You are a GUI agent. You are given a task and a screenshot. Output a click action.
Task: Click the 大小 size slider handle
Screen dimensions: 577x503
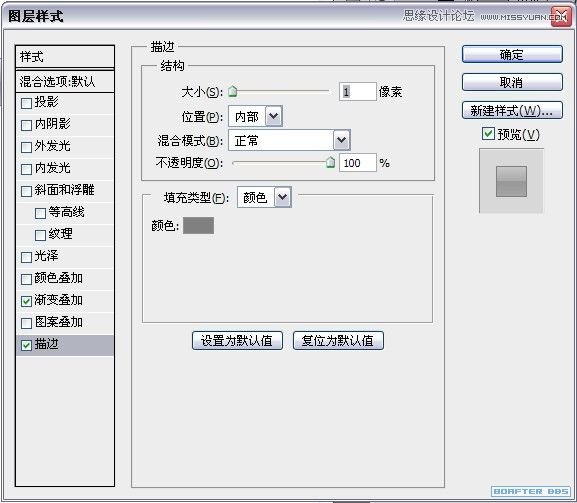coord(233,91)
